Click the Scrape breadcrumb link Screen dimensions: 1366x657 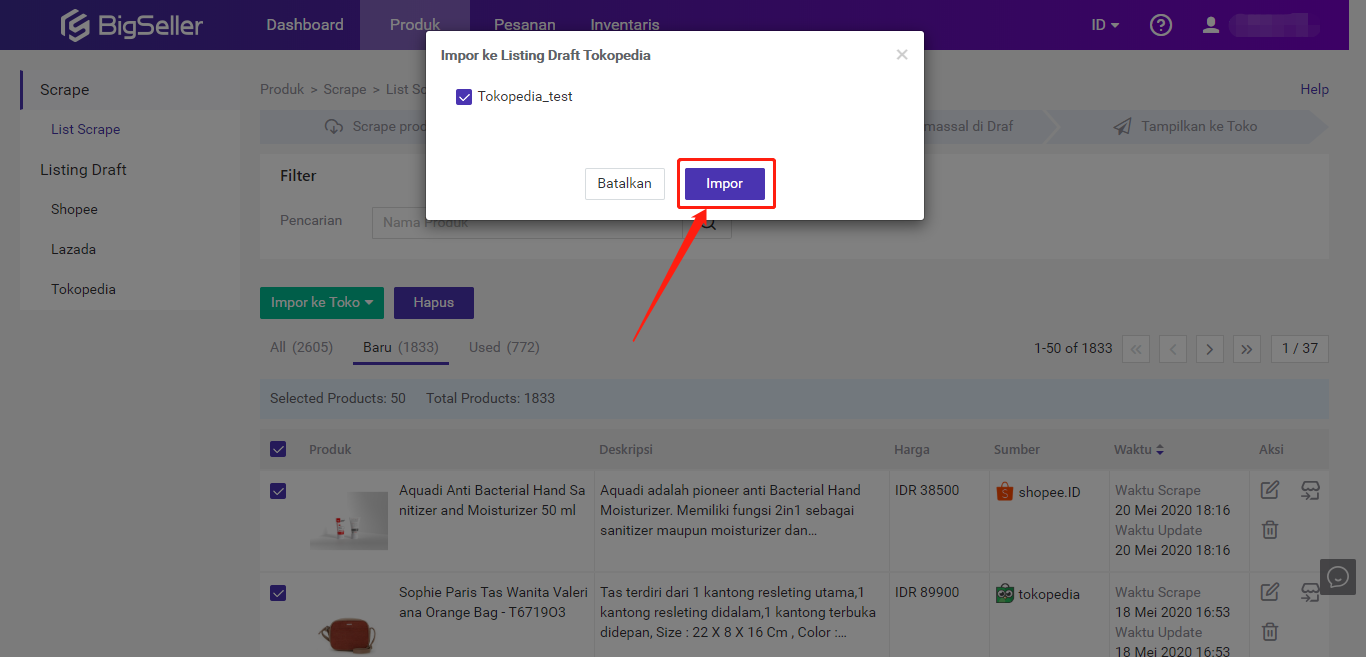pos(345,89)
